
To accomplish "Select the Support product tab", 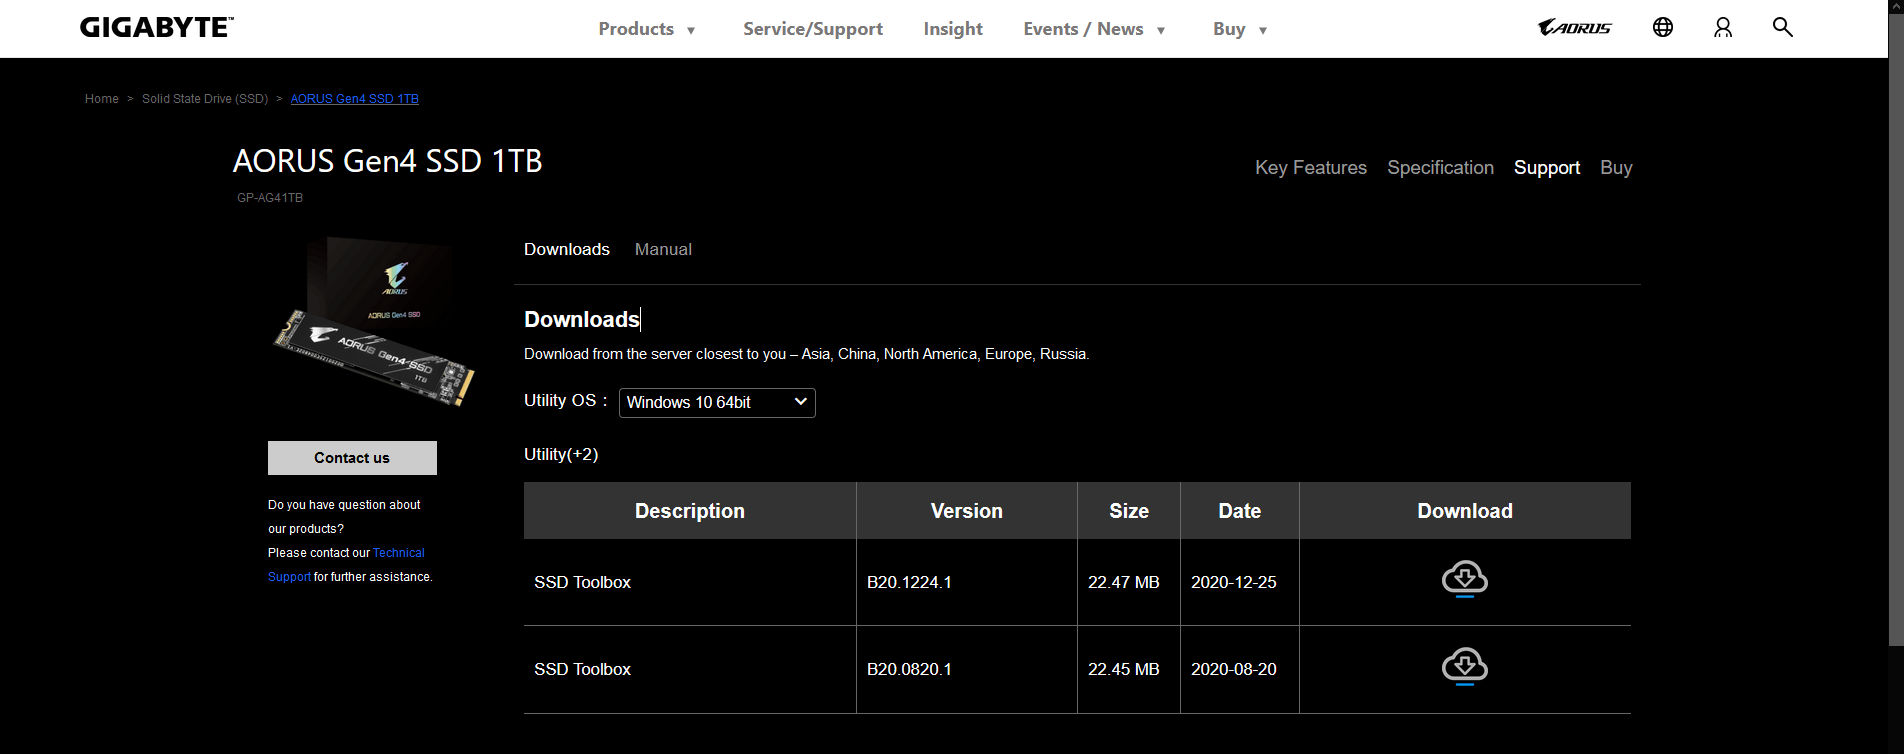I will pos(1547,168).
